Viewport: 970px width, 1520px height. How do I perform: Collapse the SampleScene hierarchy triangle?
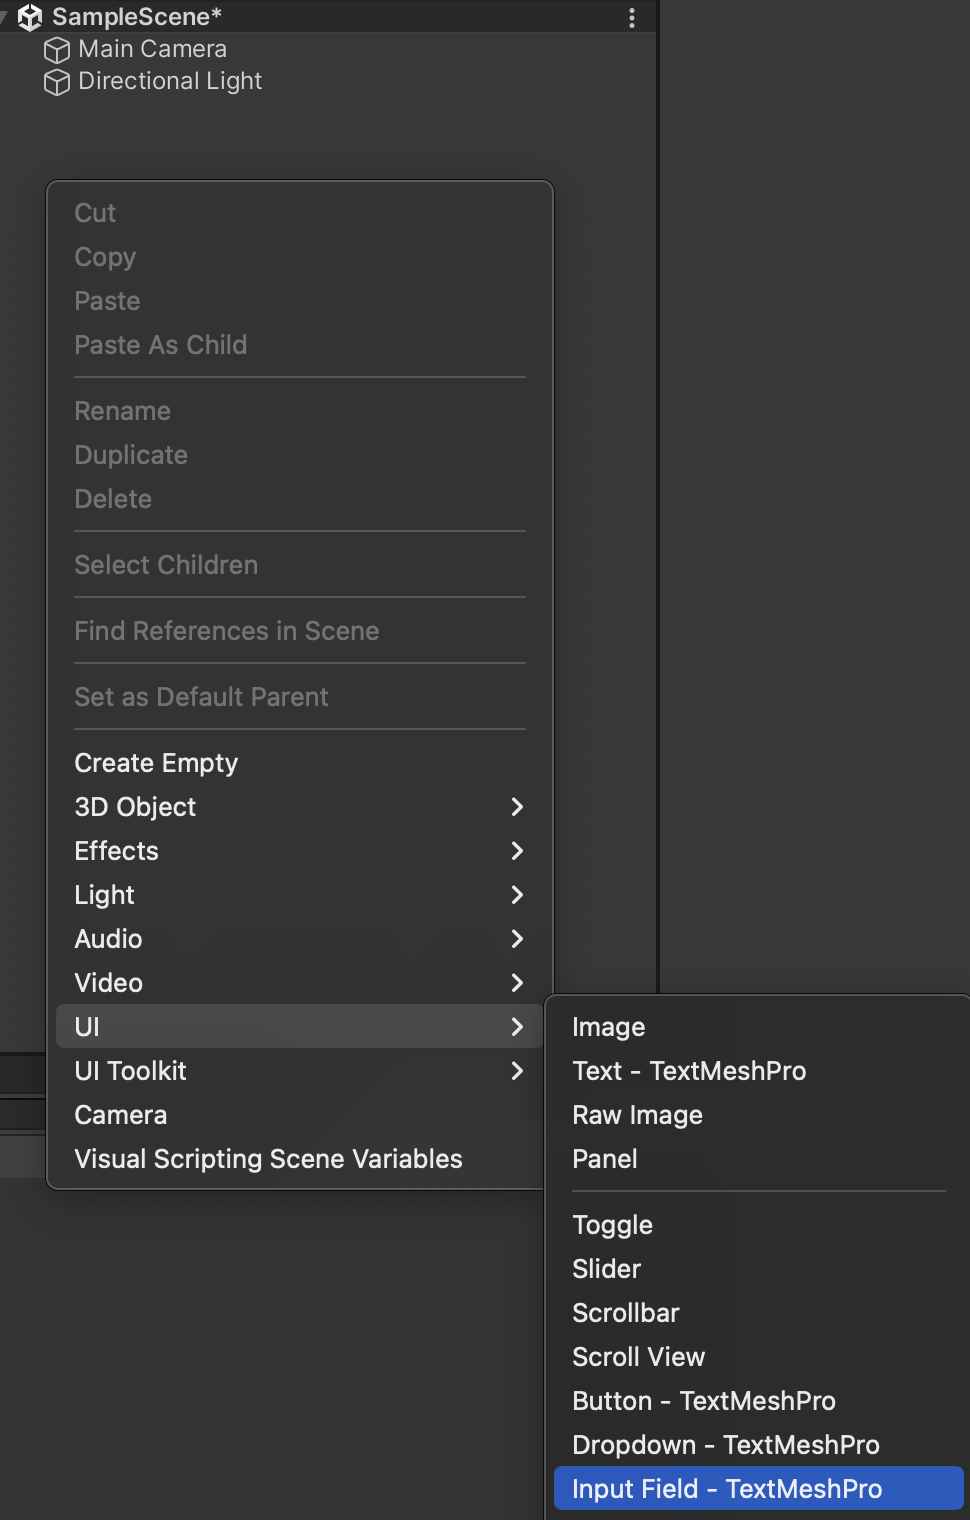4,17
